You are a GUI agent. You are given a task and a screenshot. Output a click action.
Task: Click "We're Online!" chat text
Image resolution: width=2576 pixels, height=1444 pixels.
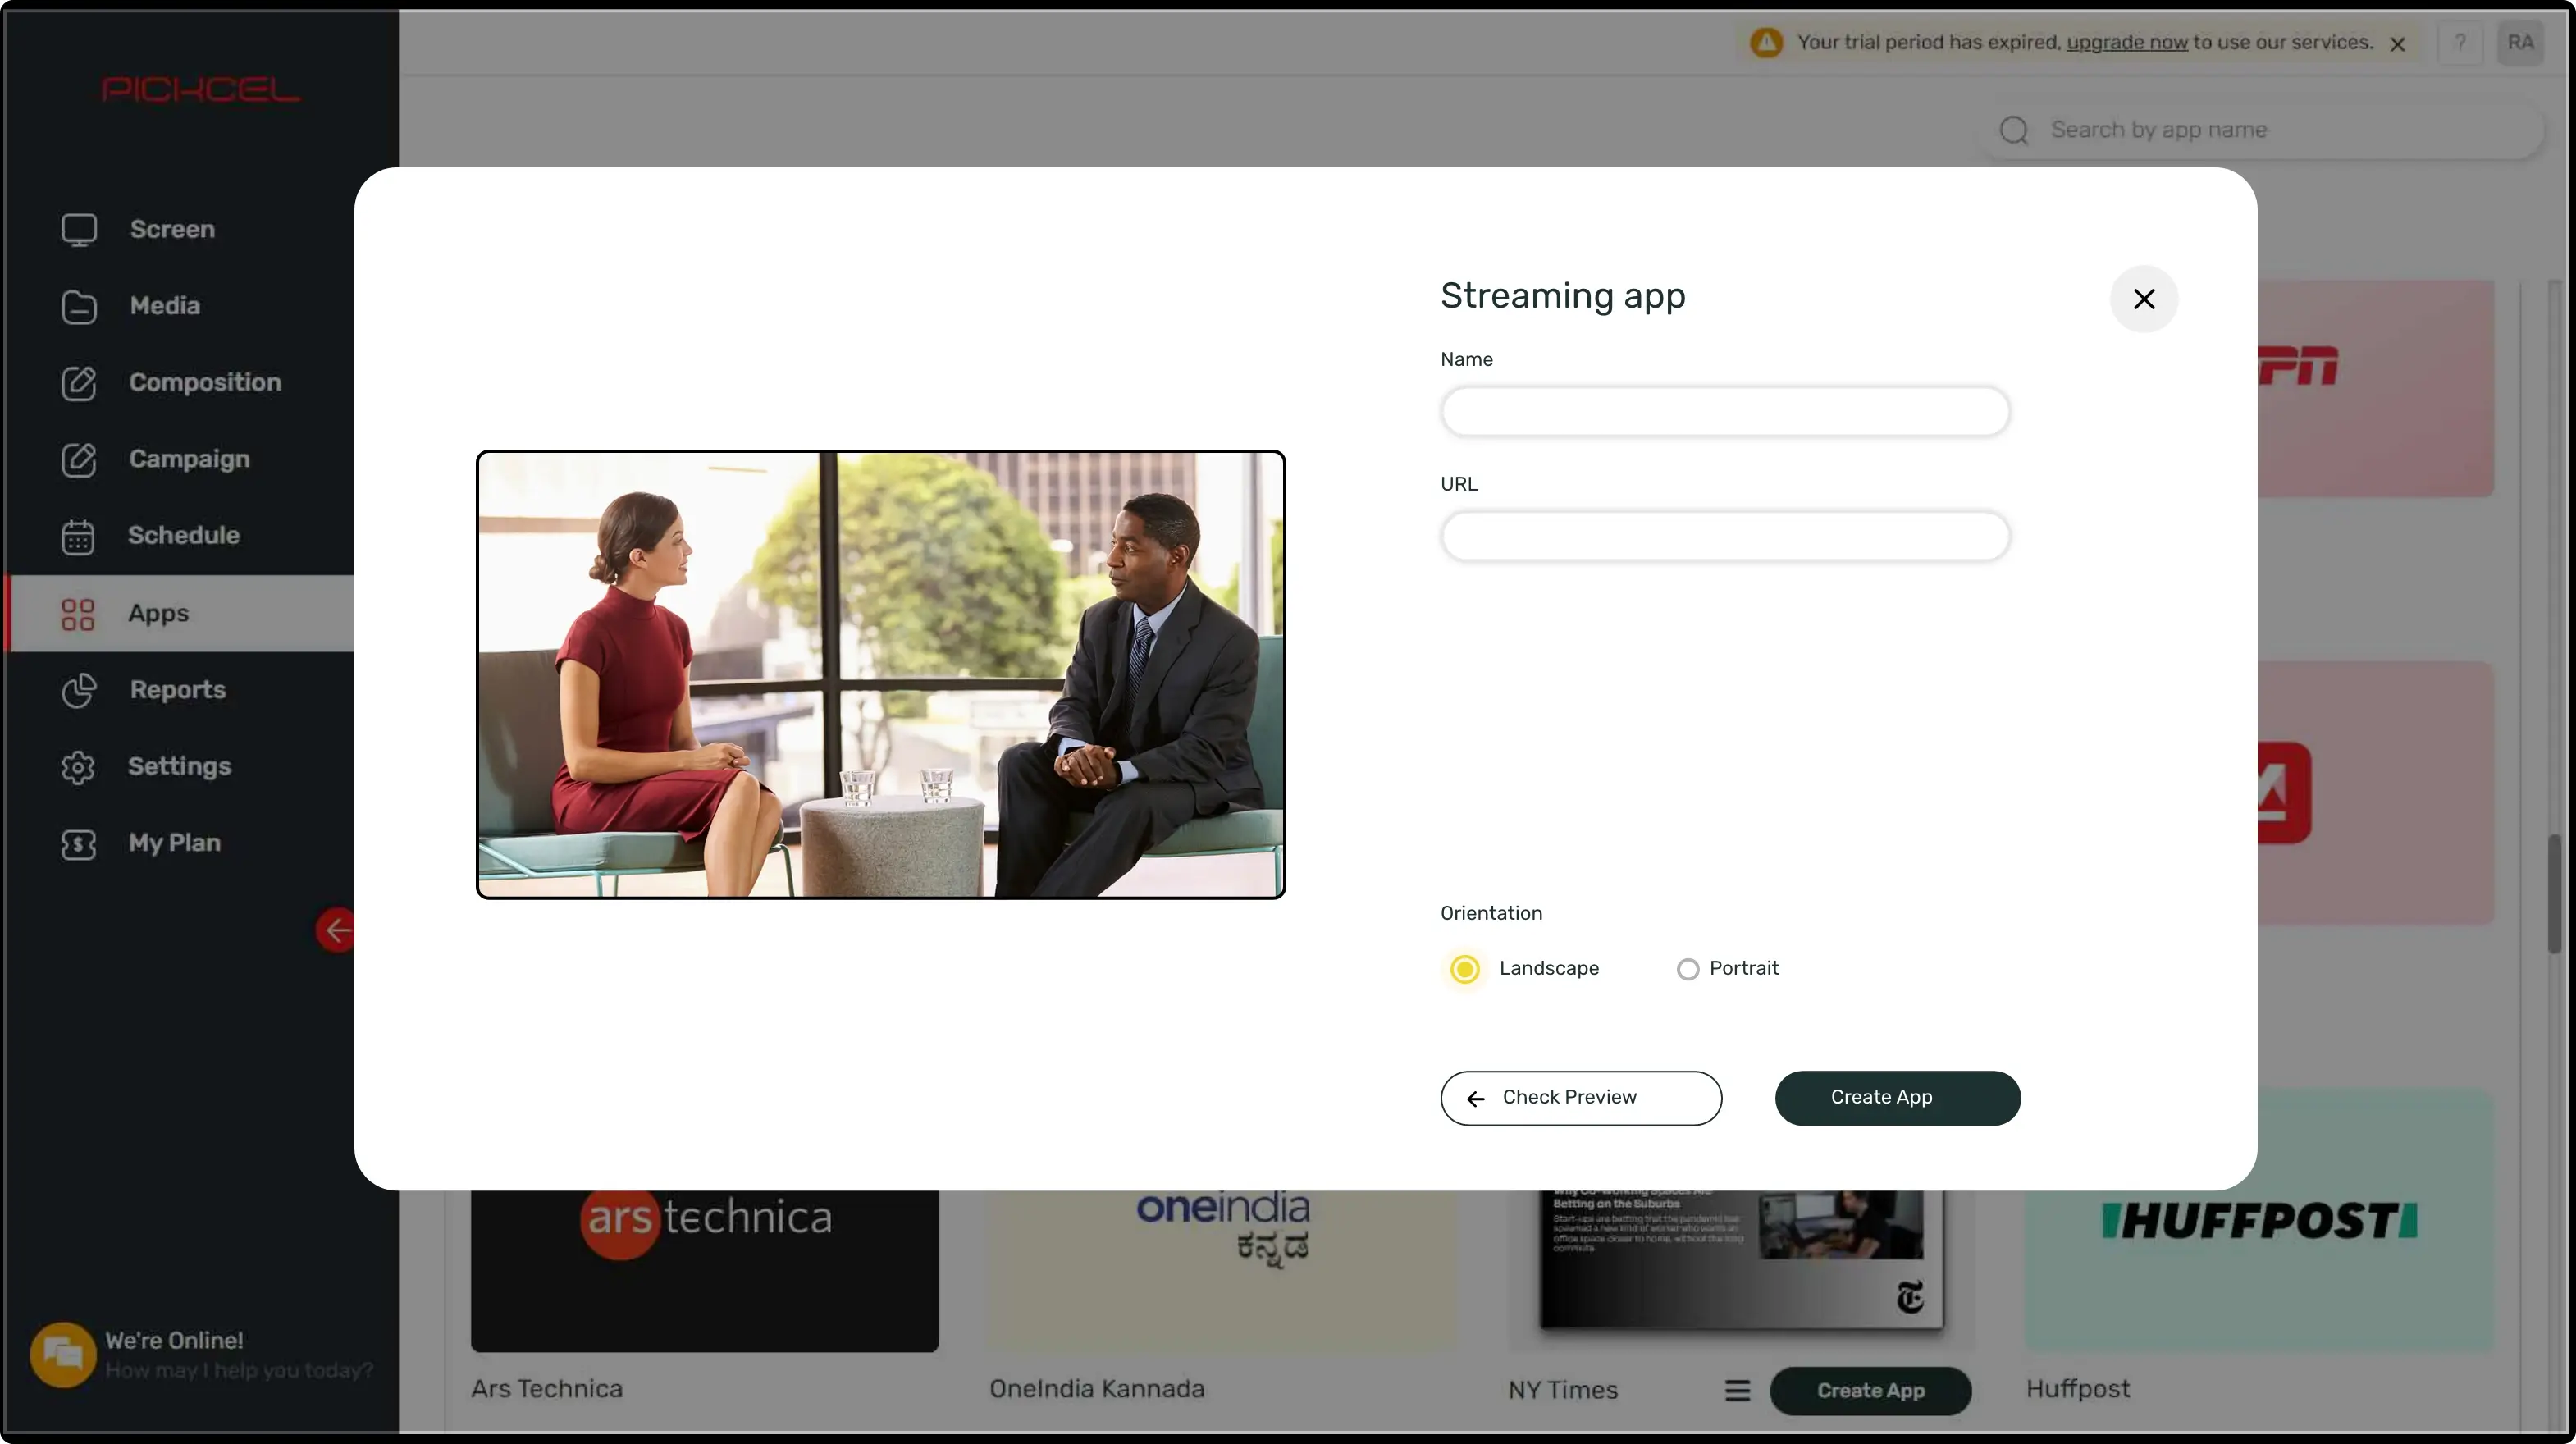point(175,1341)
